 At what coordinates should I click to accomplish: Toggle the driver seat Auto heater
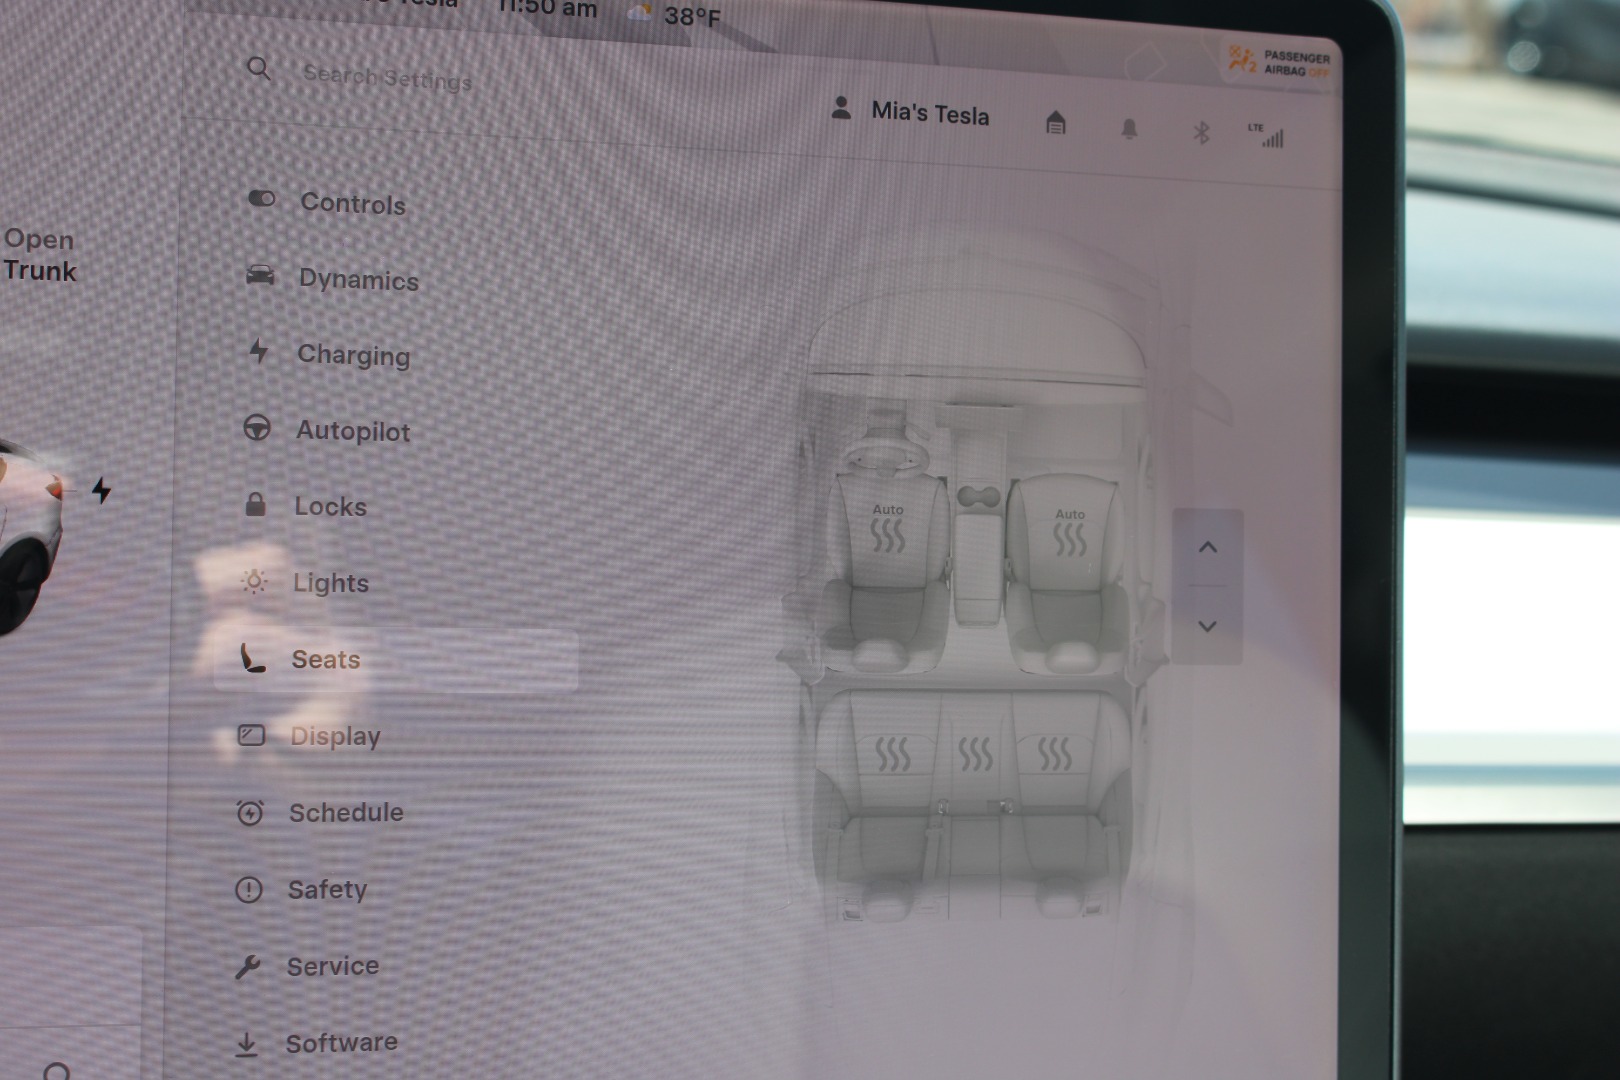click(x=887, y=530)
